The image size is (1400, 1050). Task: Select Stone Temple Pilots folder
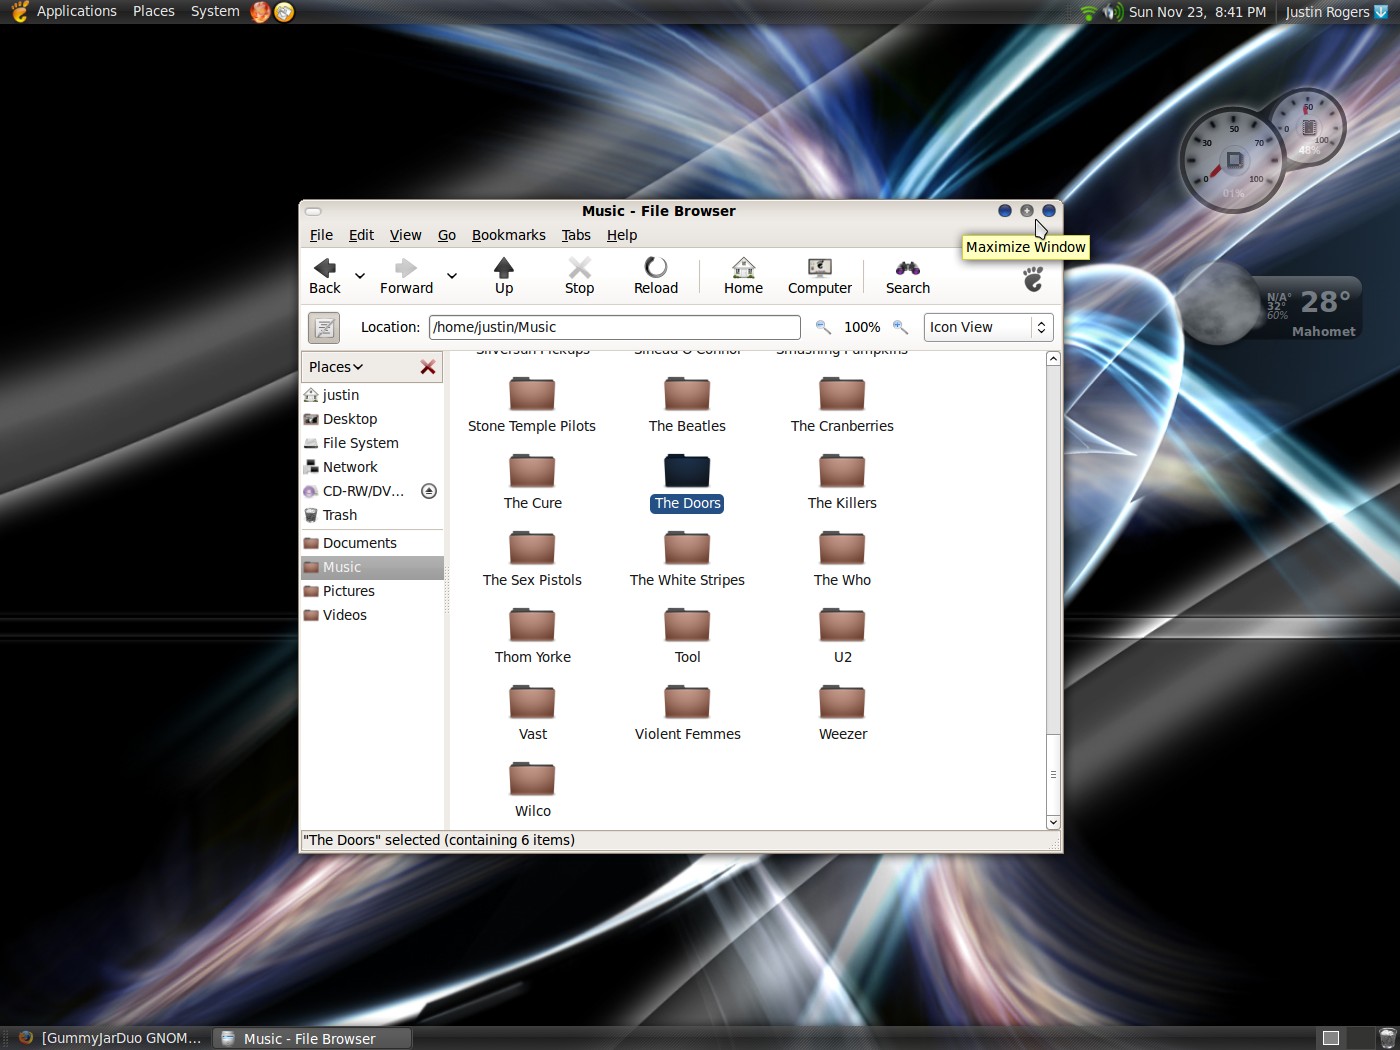pyautogui.click(x=532, y=405)
